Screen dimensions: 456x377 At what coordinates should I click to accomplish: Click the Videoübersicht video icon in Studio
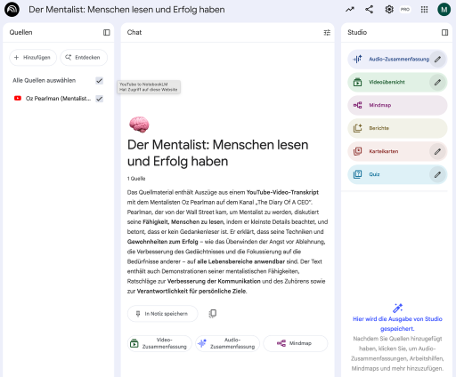tap(358, 82)
